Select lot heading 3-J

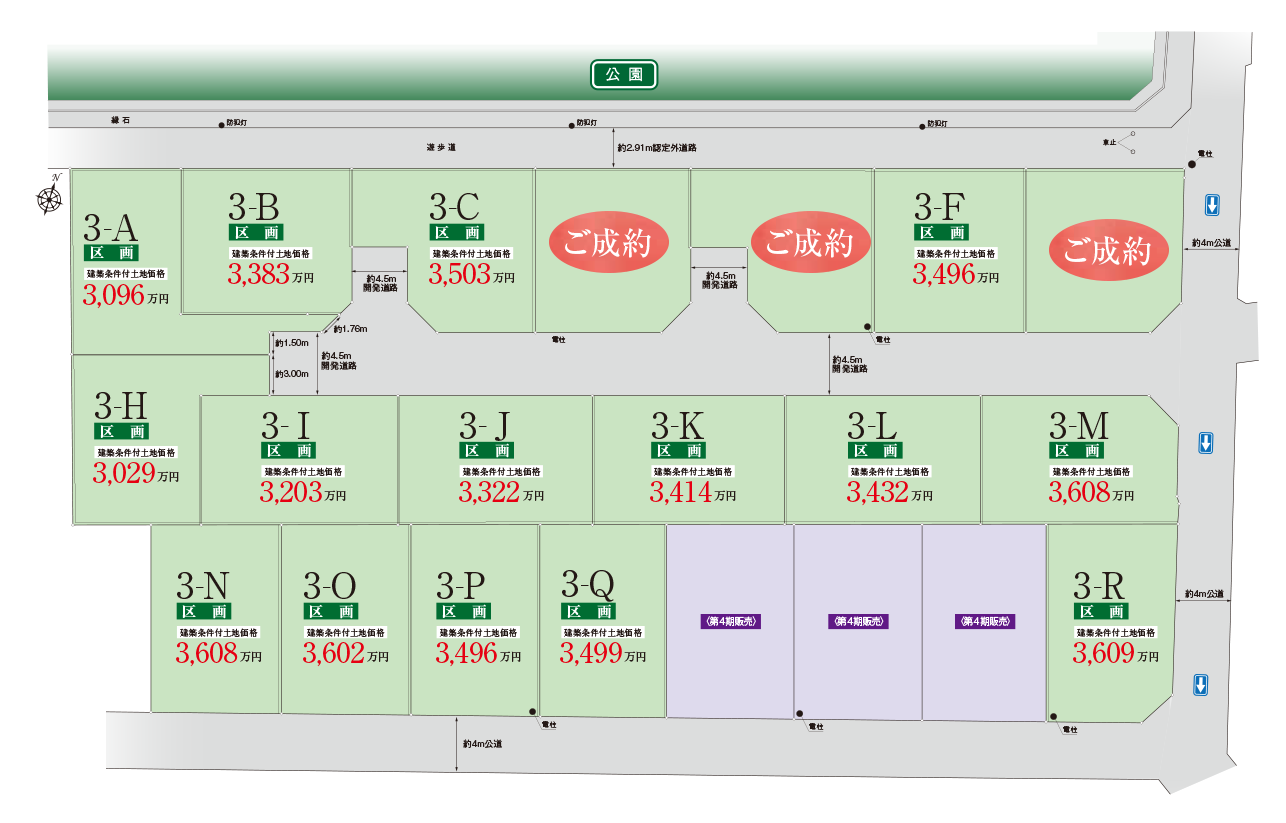point(485,425)
